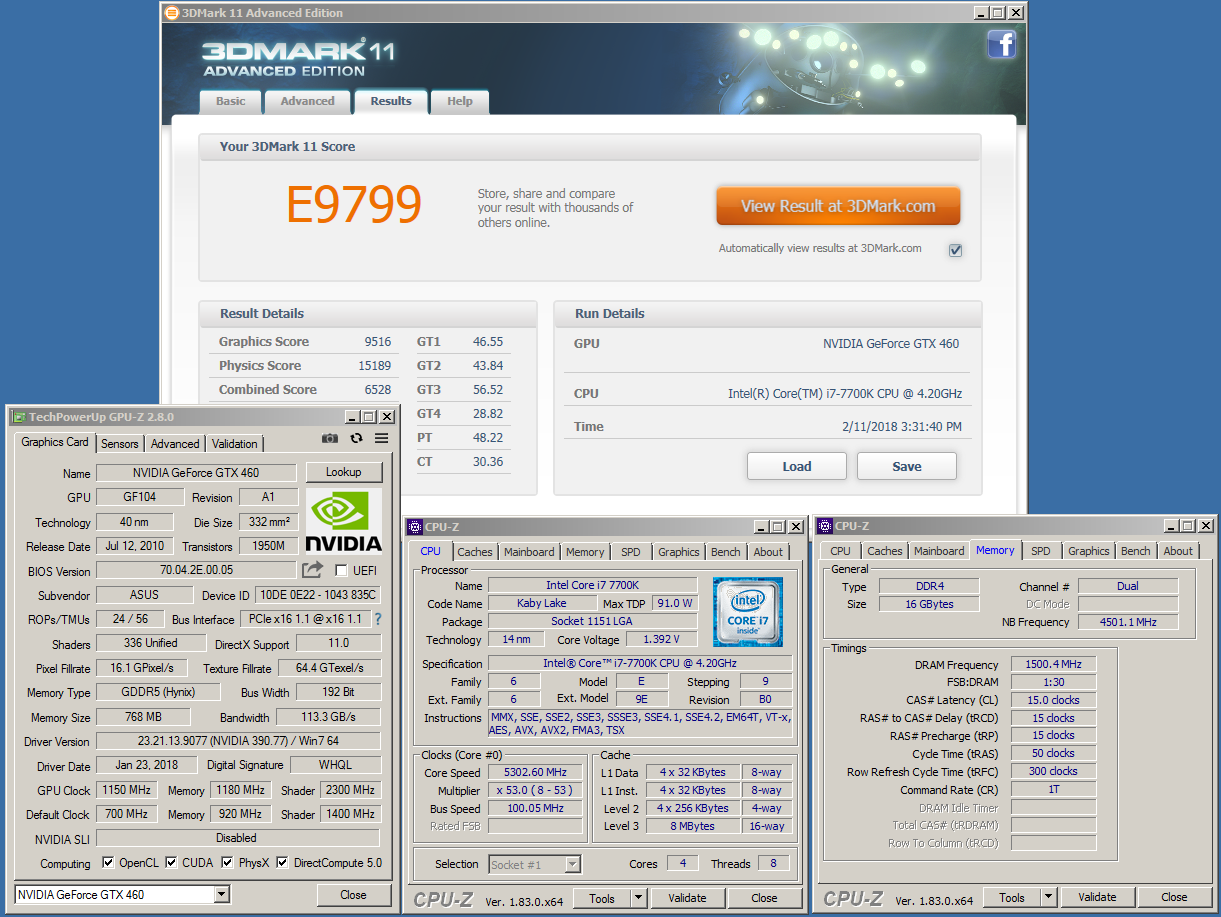Viewport: 1221px width, 917px height.
Task: Open the Bench tab in left CPU-Z window
Action: tap(726, 552)
